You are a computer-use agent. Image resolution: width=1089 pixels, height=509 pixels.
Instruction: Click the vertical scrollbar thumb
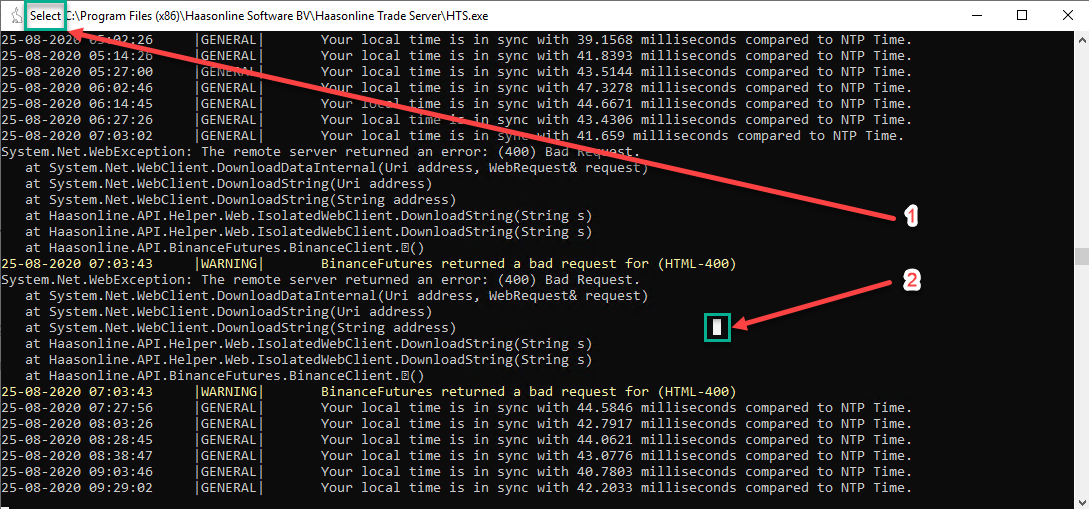[1082, 257]
